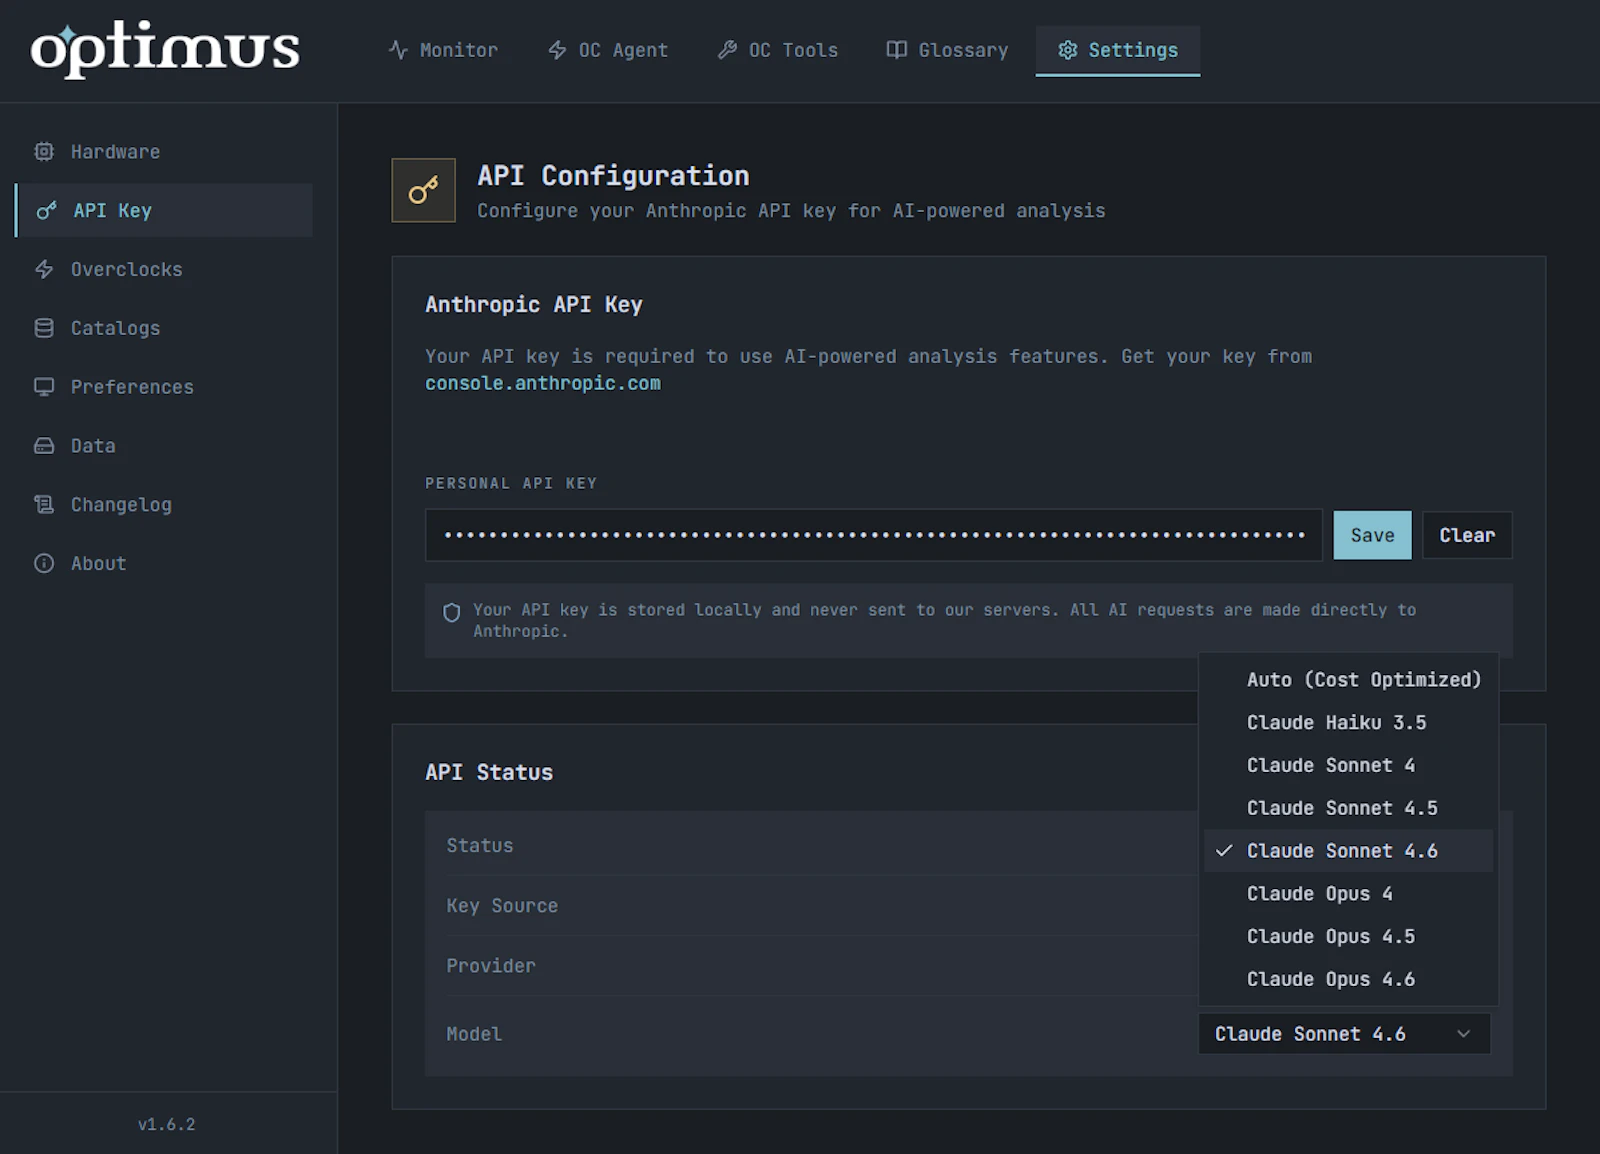Click the PERSONAL API KEY field label
This screenshot has width=1600, height=1154.
(511, 484)
